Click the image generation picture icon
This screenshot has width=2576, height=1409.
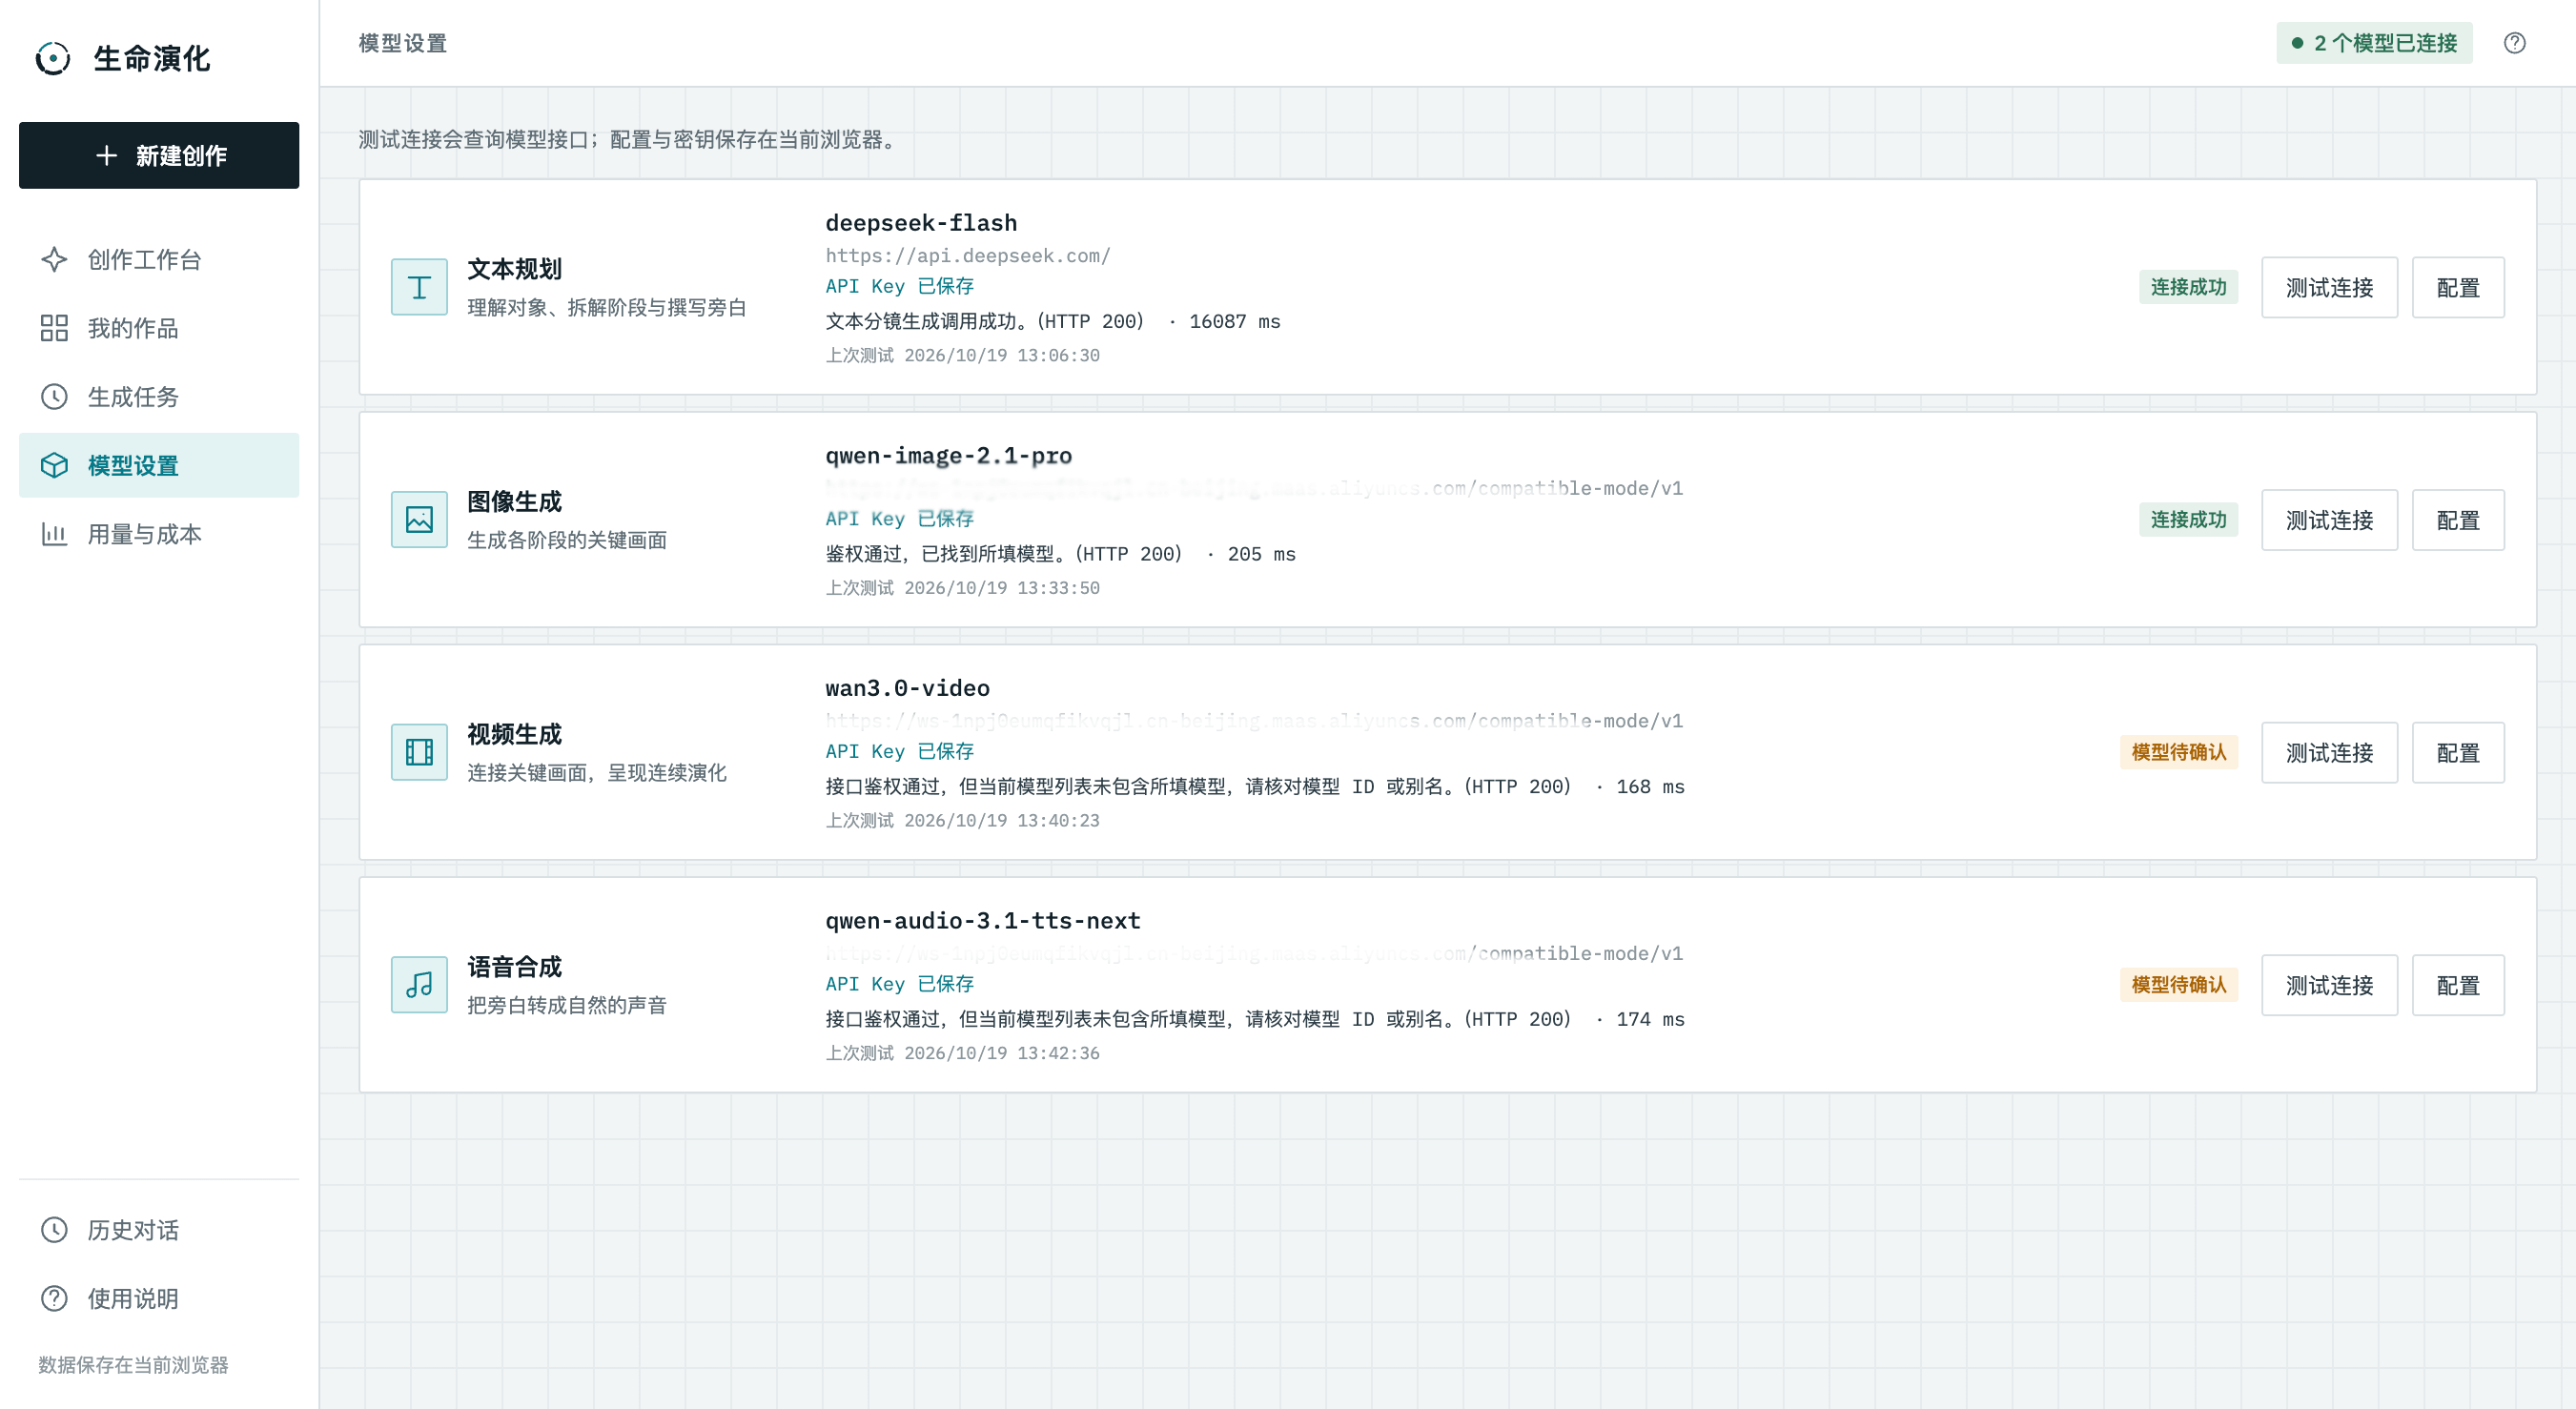419,520
